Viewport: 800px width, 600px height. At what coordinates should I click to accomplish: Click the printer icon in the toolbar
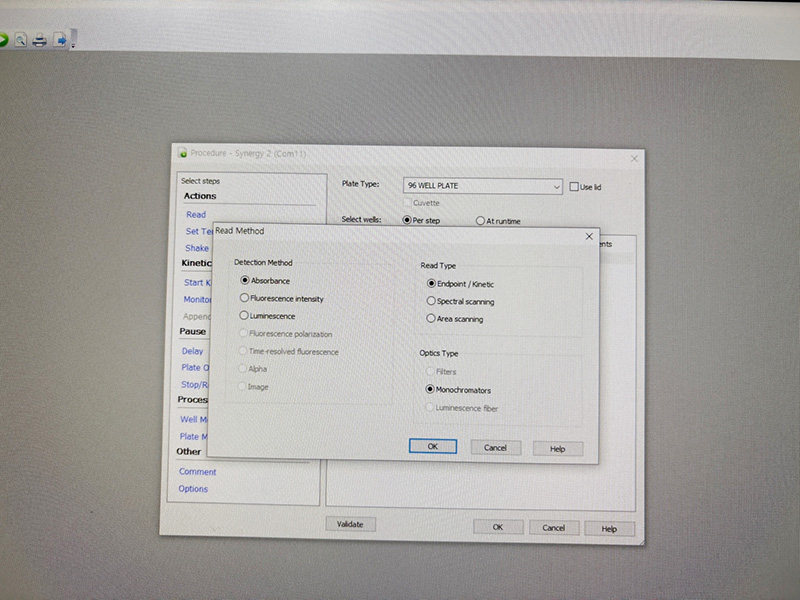point(39,41)
